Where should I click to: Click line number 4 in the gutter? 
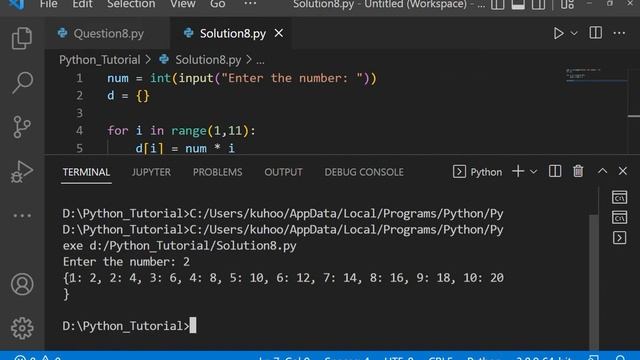point(79,131)
